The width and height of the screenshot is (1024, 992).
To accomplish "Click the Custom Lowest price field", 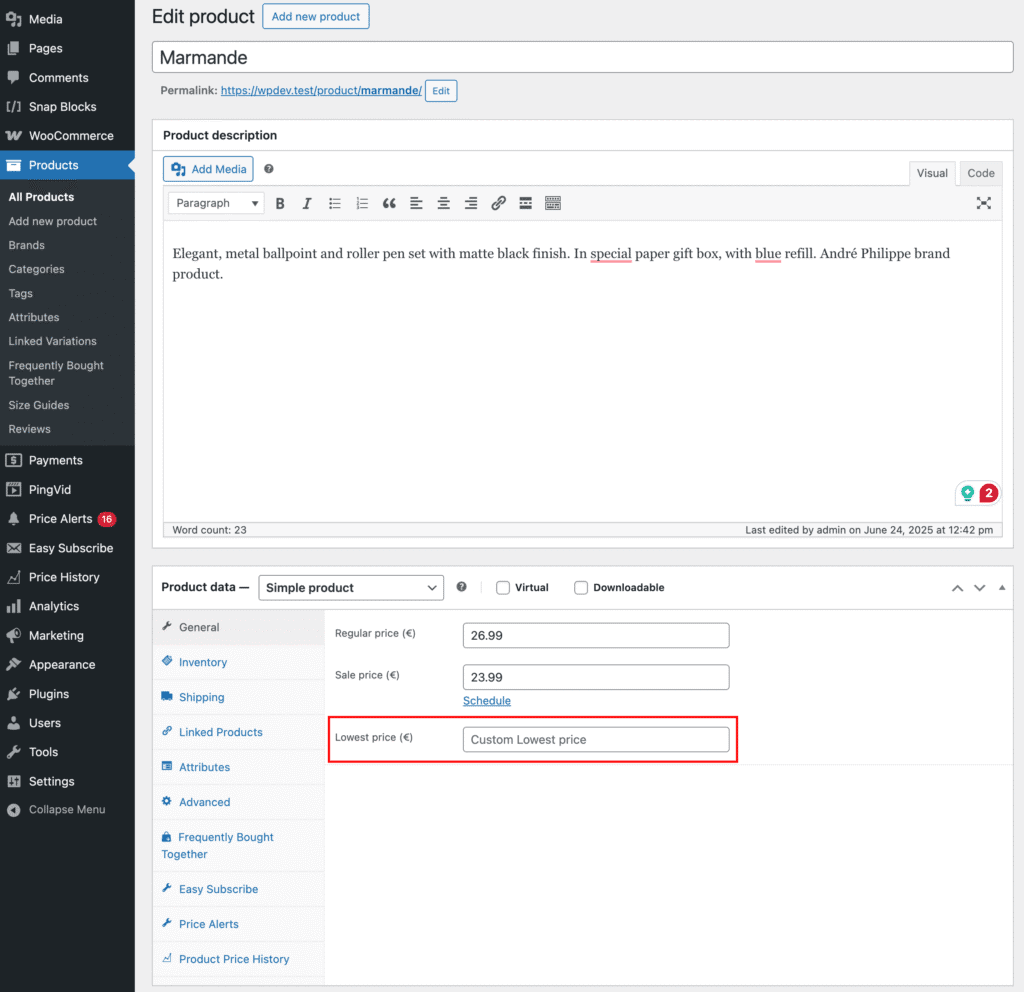I will 596,740.
